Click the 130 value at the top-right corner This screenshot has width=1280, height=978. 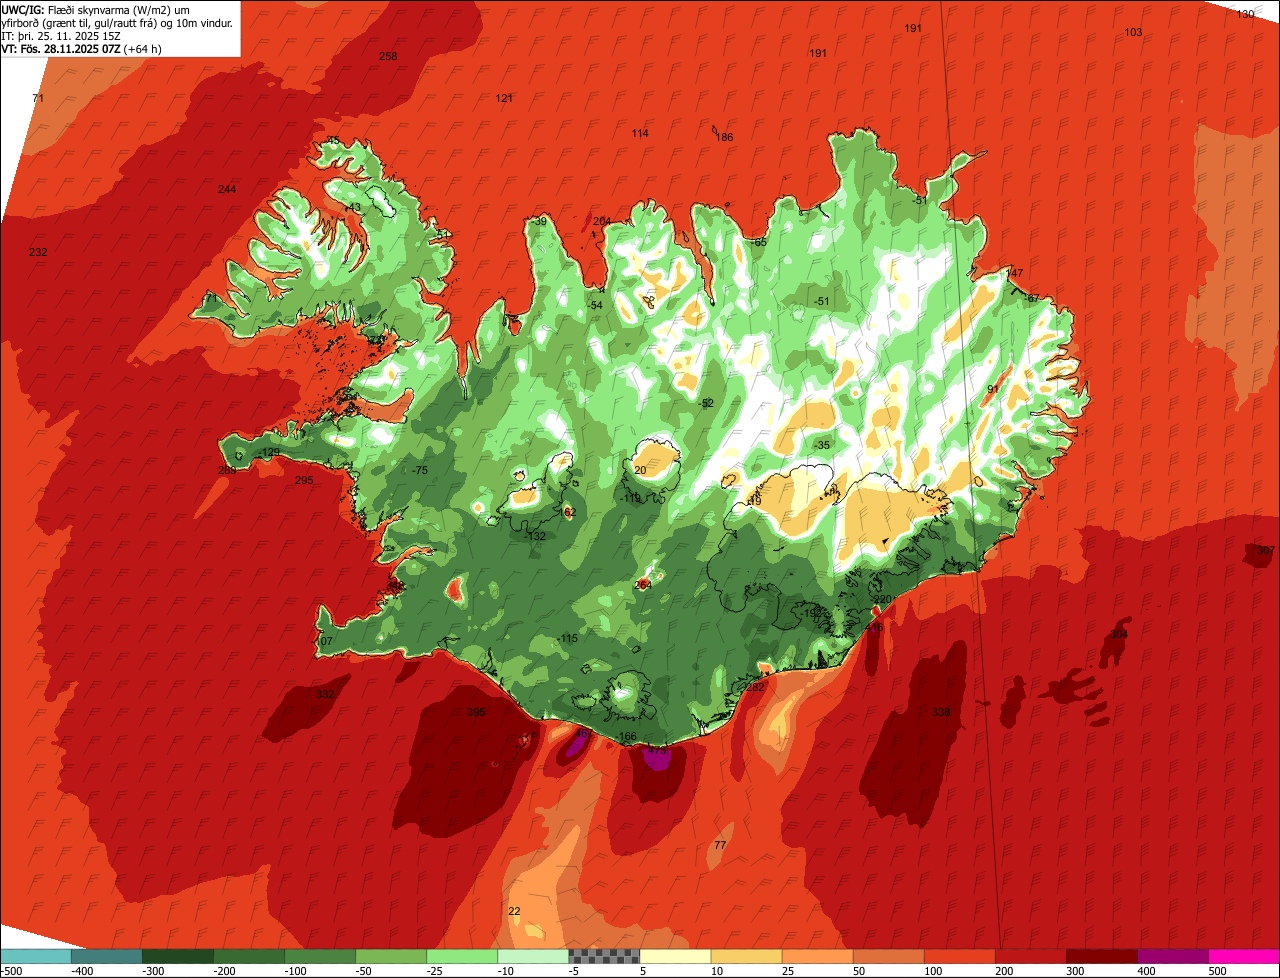tap(1245, 14)
